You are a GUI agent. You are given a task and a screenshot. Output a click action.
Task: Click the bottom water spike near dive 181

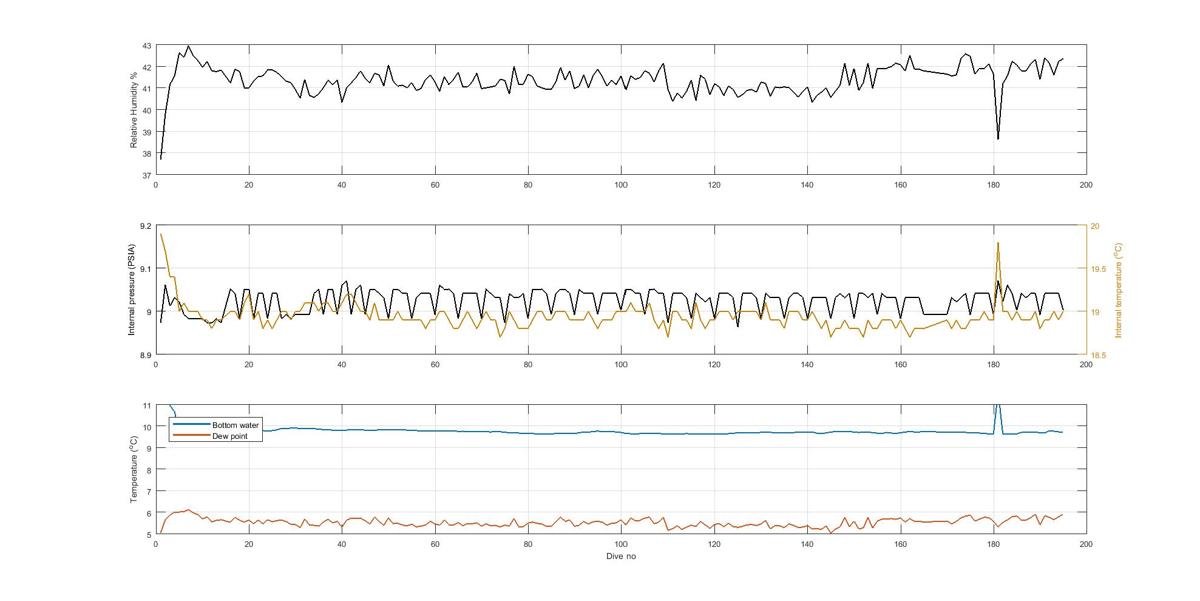997,408
